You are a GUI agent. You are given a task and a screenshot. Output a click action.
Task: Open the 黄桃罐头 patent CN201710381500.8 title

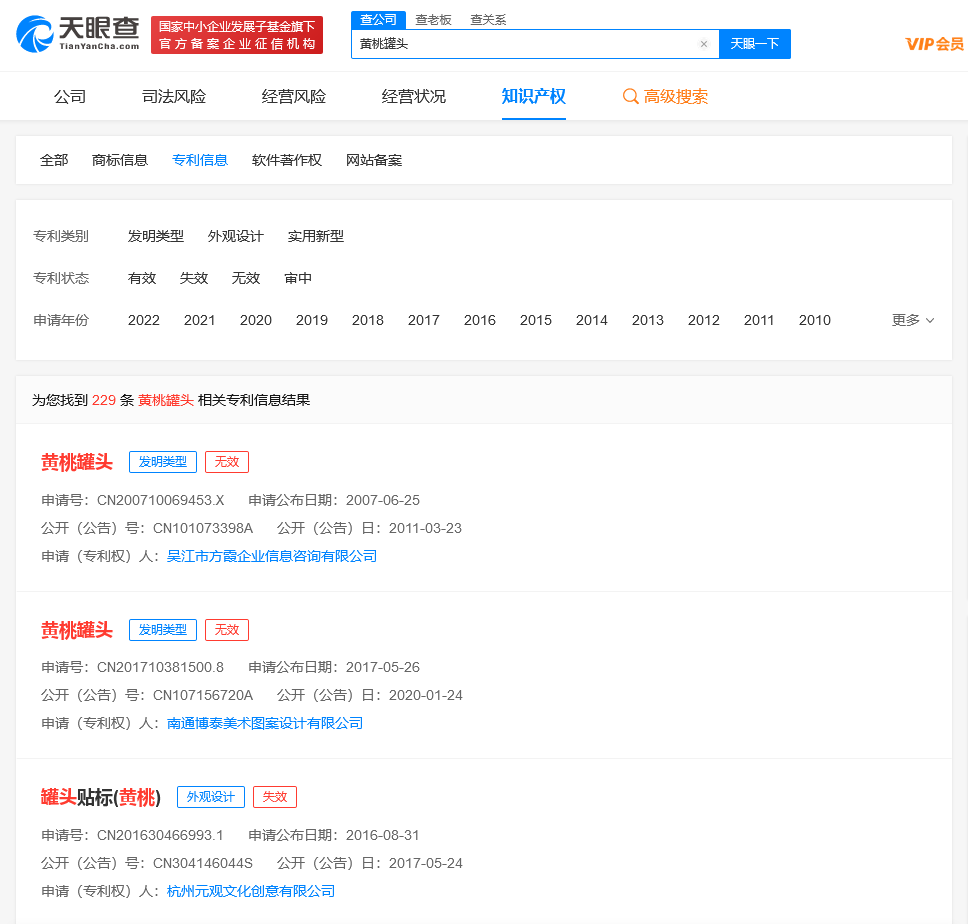click(77, 630)
